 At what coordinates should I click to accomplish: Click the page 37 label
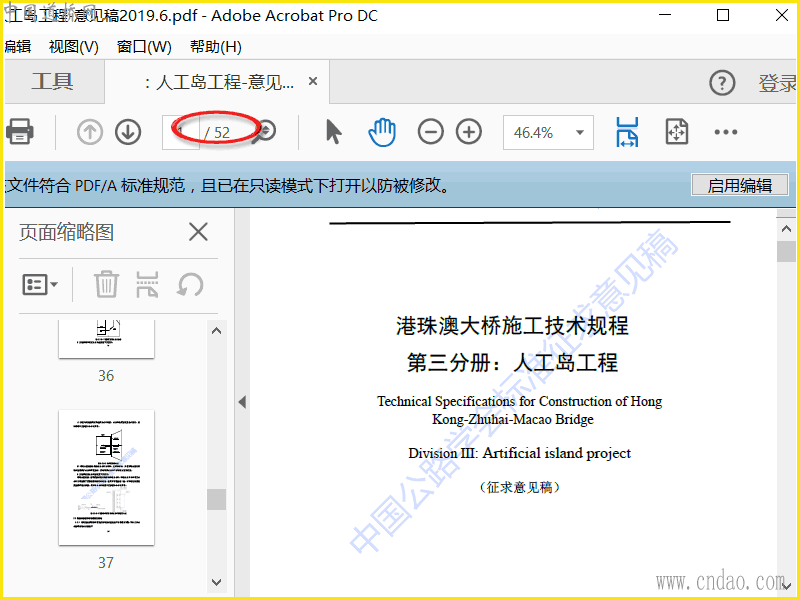coord(106,562)
